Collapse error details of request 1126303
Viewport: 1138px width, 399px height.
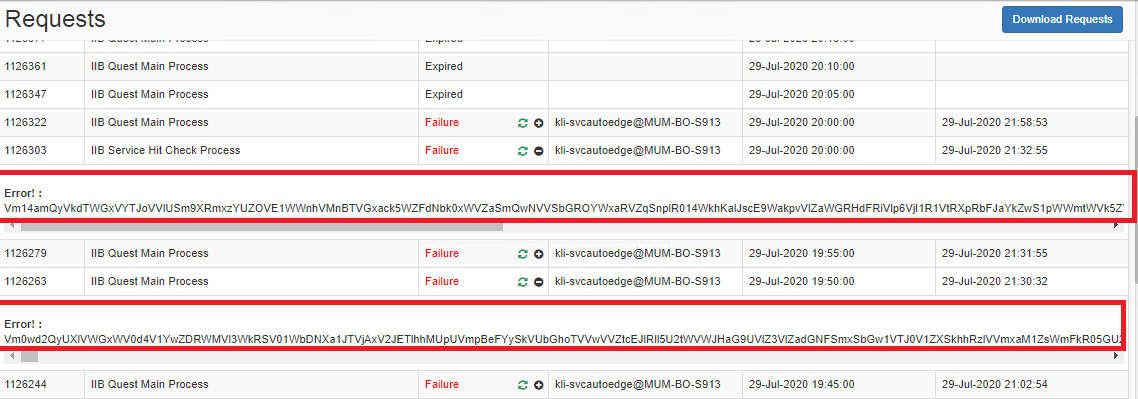click(x=539, y=151)
